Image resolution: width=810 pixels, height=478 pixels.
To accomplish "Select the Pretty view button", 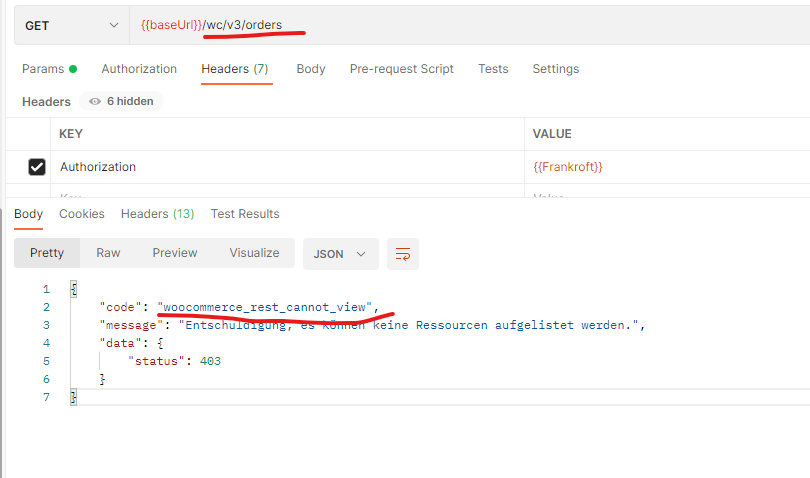I will 47,253.
